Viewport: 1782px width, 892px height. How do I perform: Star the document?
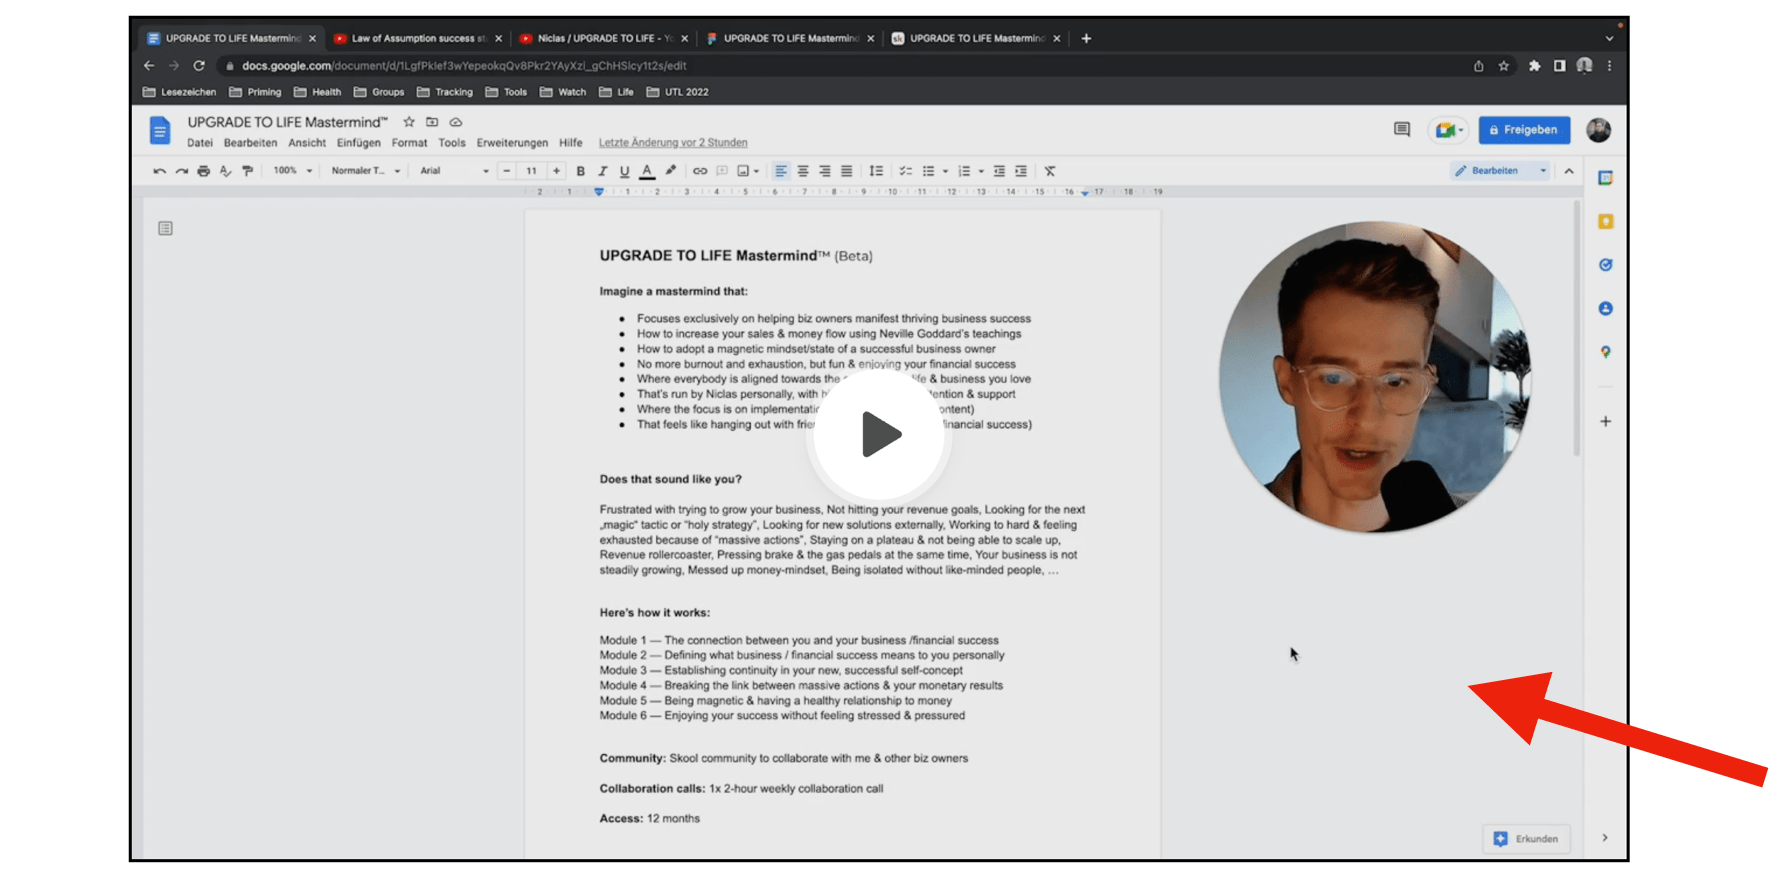pyautogui.click(x=409, y=122)
